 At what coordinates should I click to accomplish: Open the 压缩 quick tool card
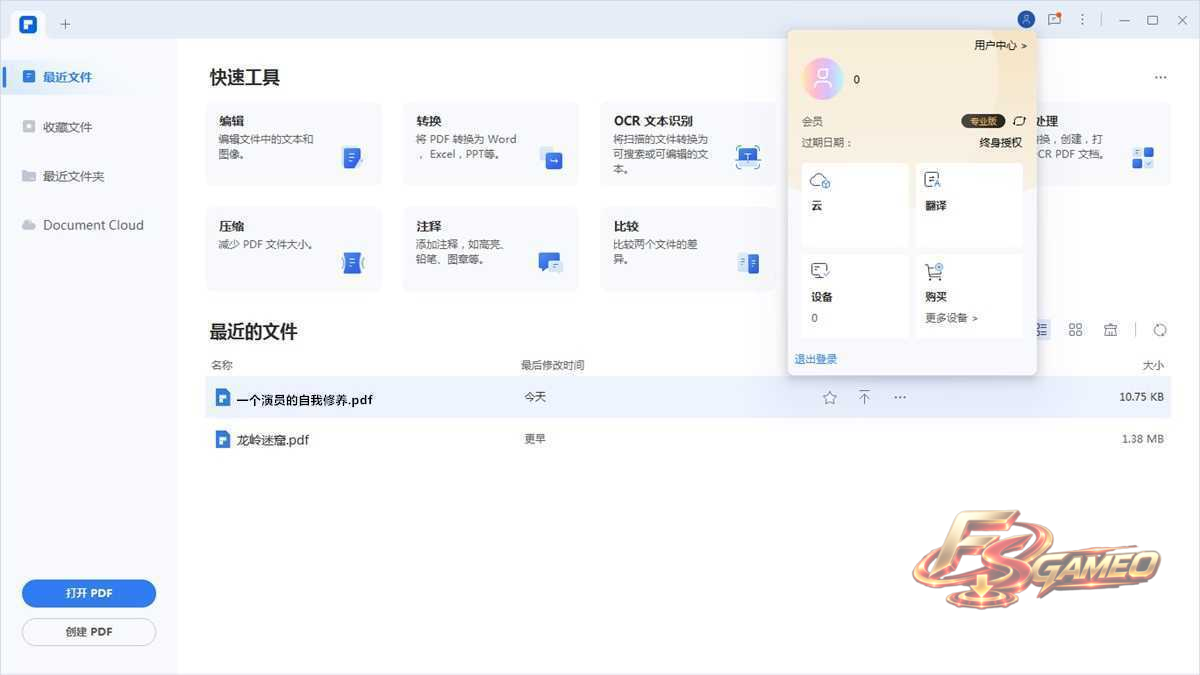(x=293, y=249)
